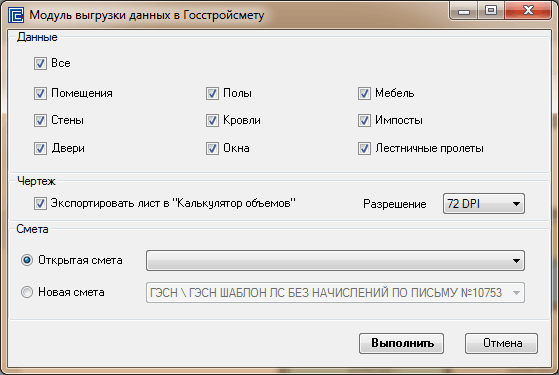
Task: Select the 'Новая смета' radio button
Action: point(27,292)
